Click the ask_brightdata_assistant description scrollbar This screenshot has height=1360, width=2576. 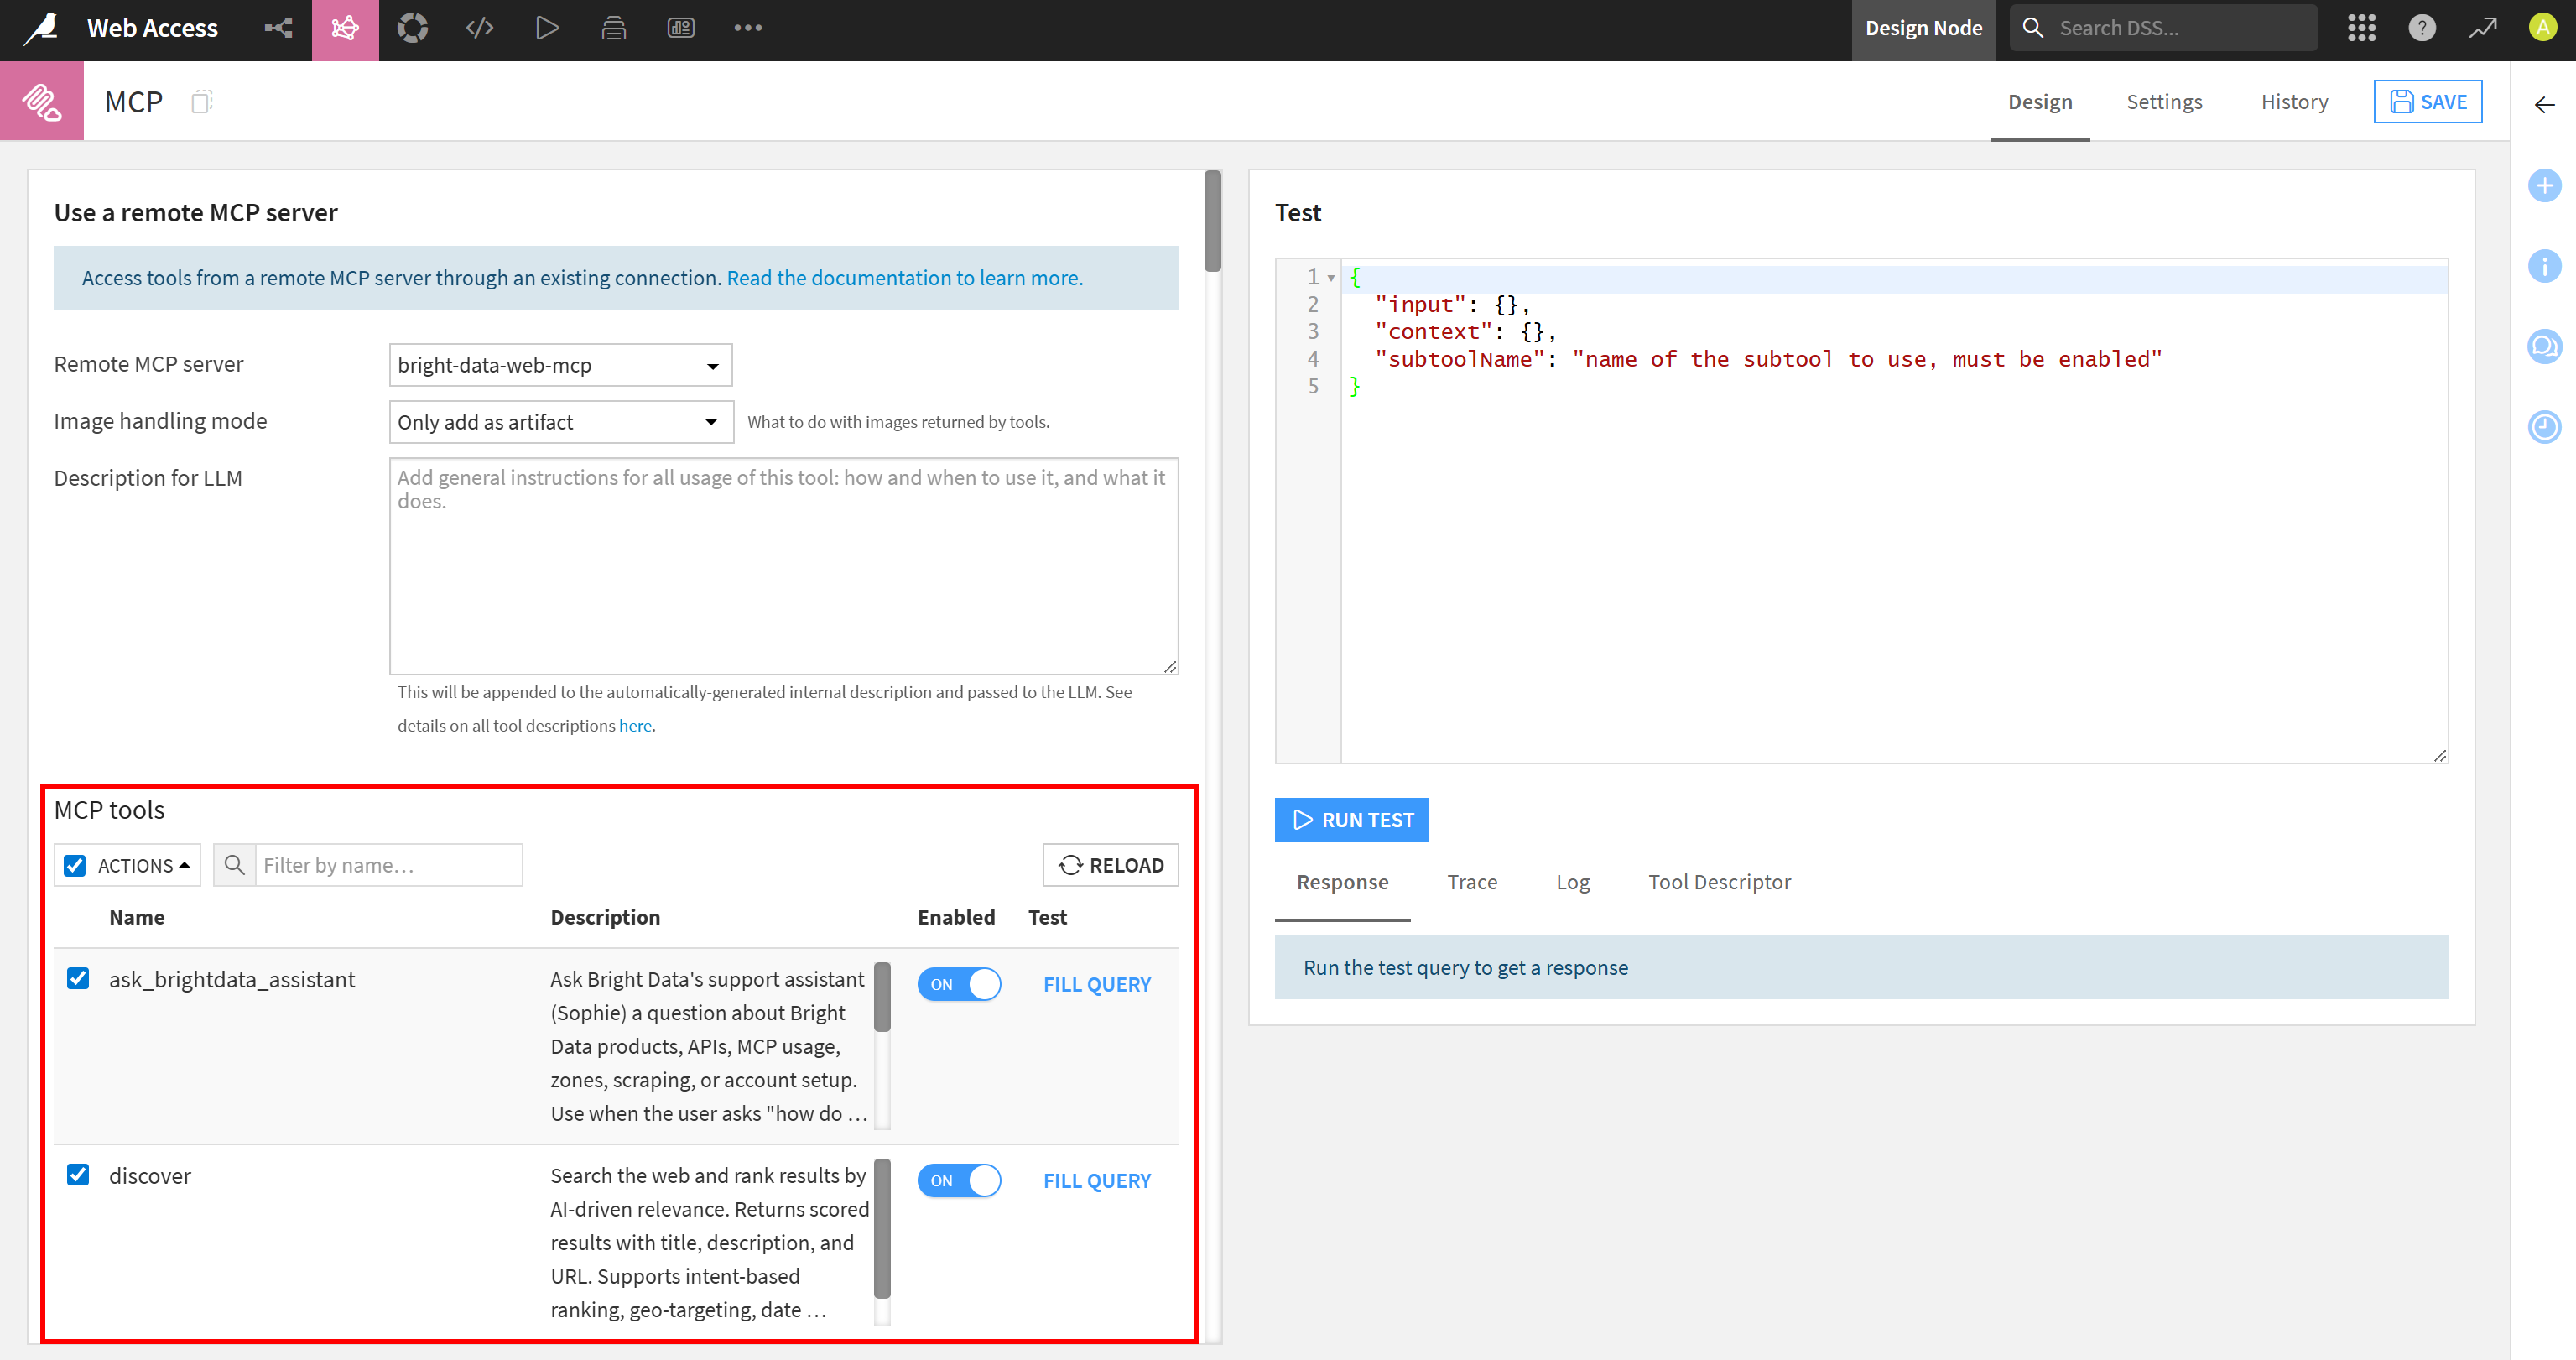pyautogui.click(x=882, y=997)
